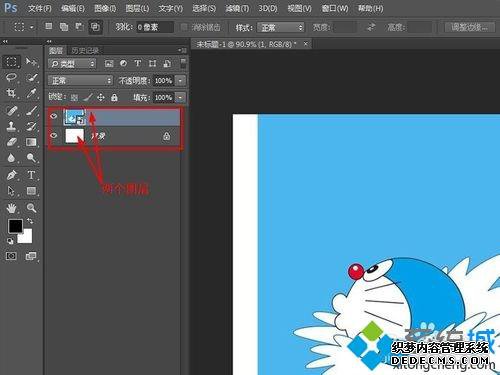Image resolution: width=500 pixels, height=375 pixels.
Task: Close the 未标题-1 document tab
Action: click(x=305, y=44)
